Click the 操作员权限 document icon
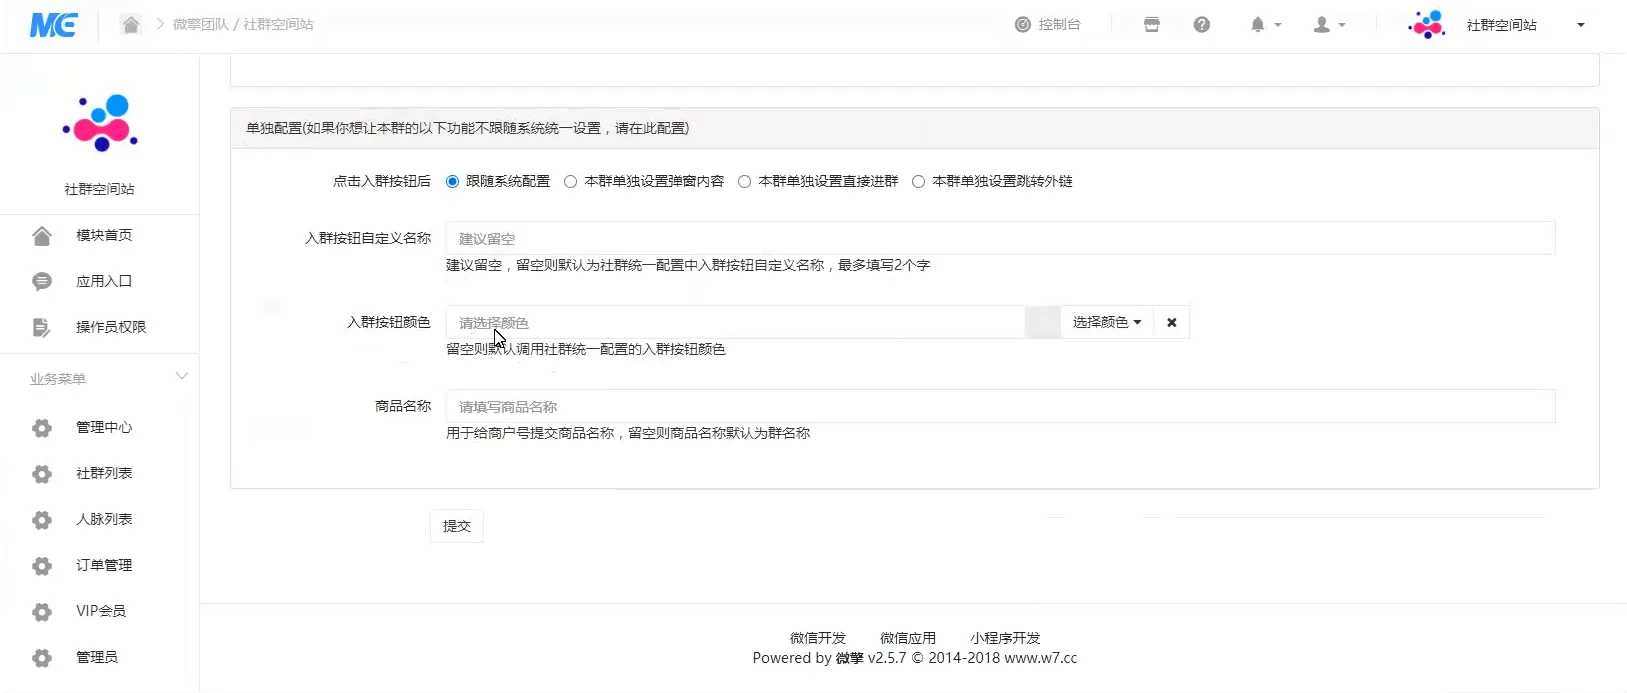Screen dimensions: 1627x693 [42, 328]
